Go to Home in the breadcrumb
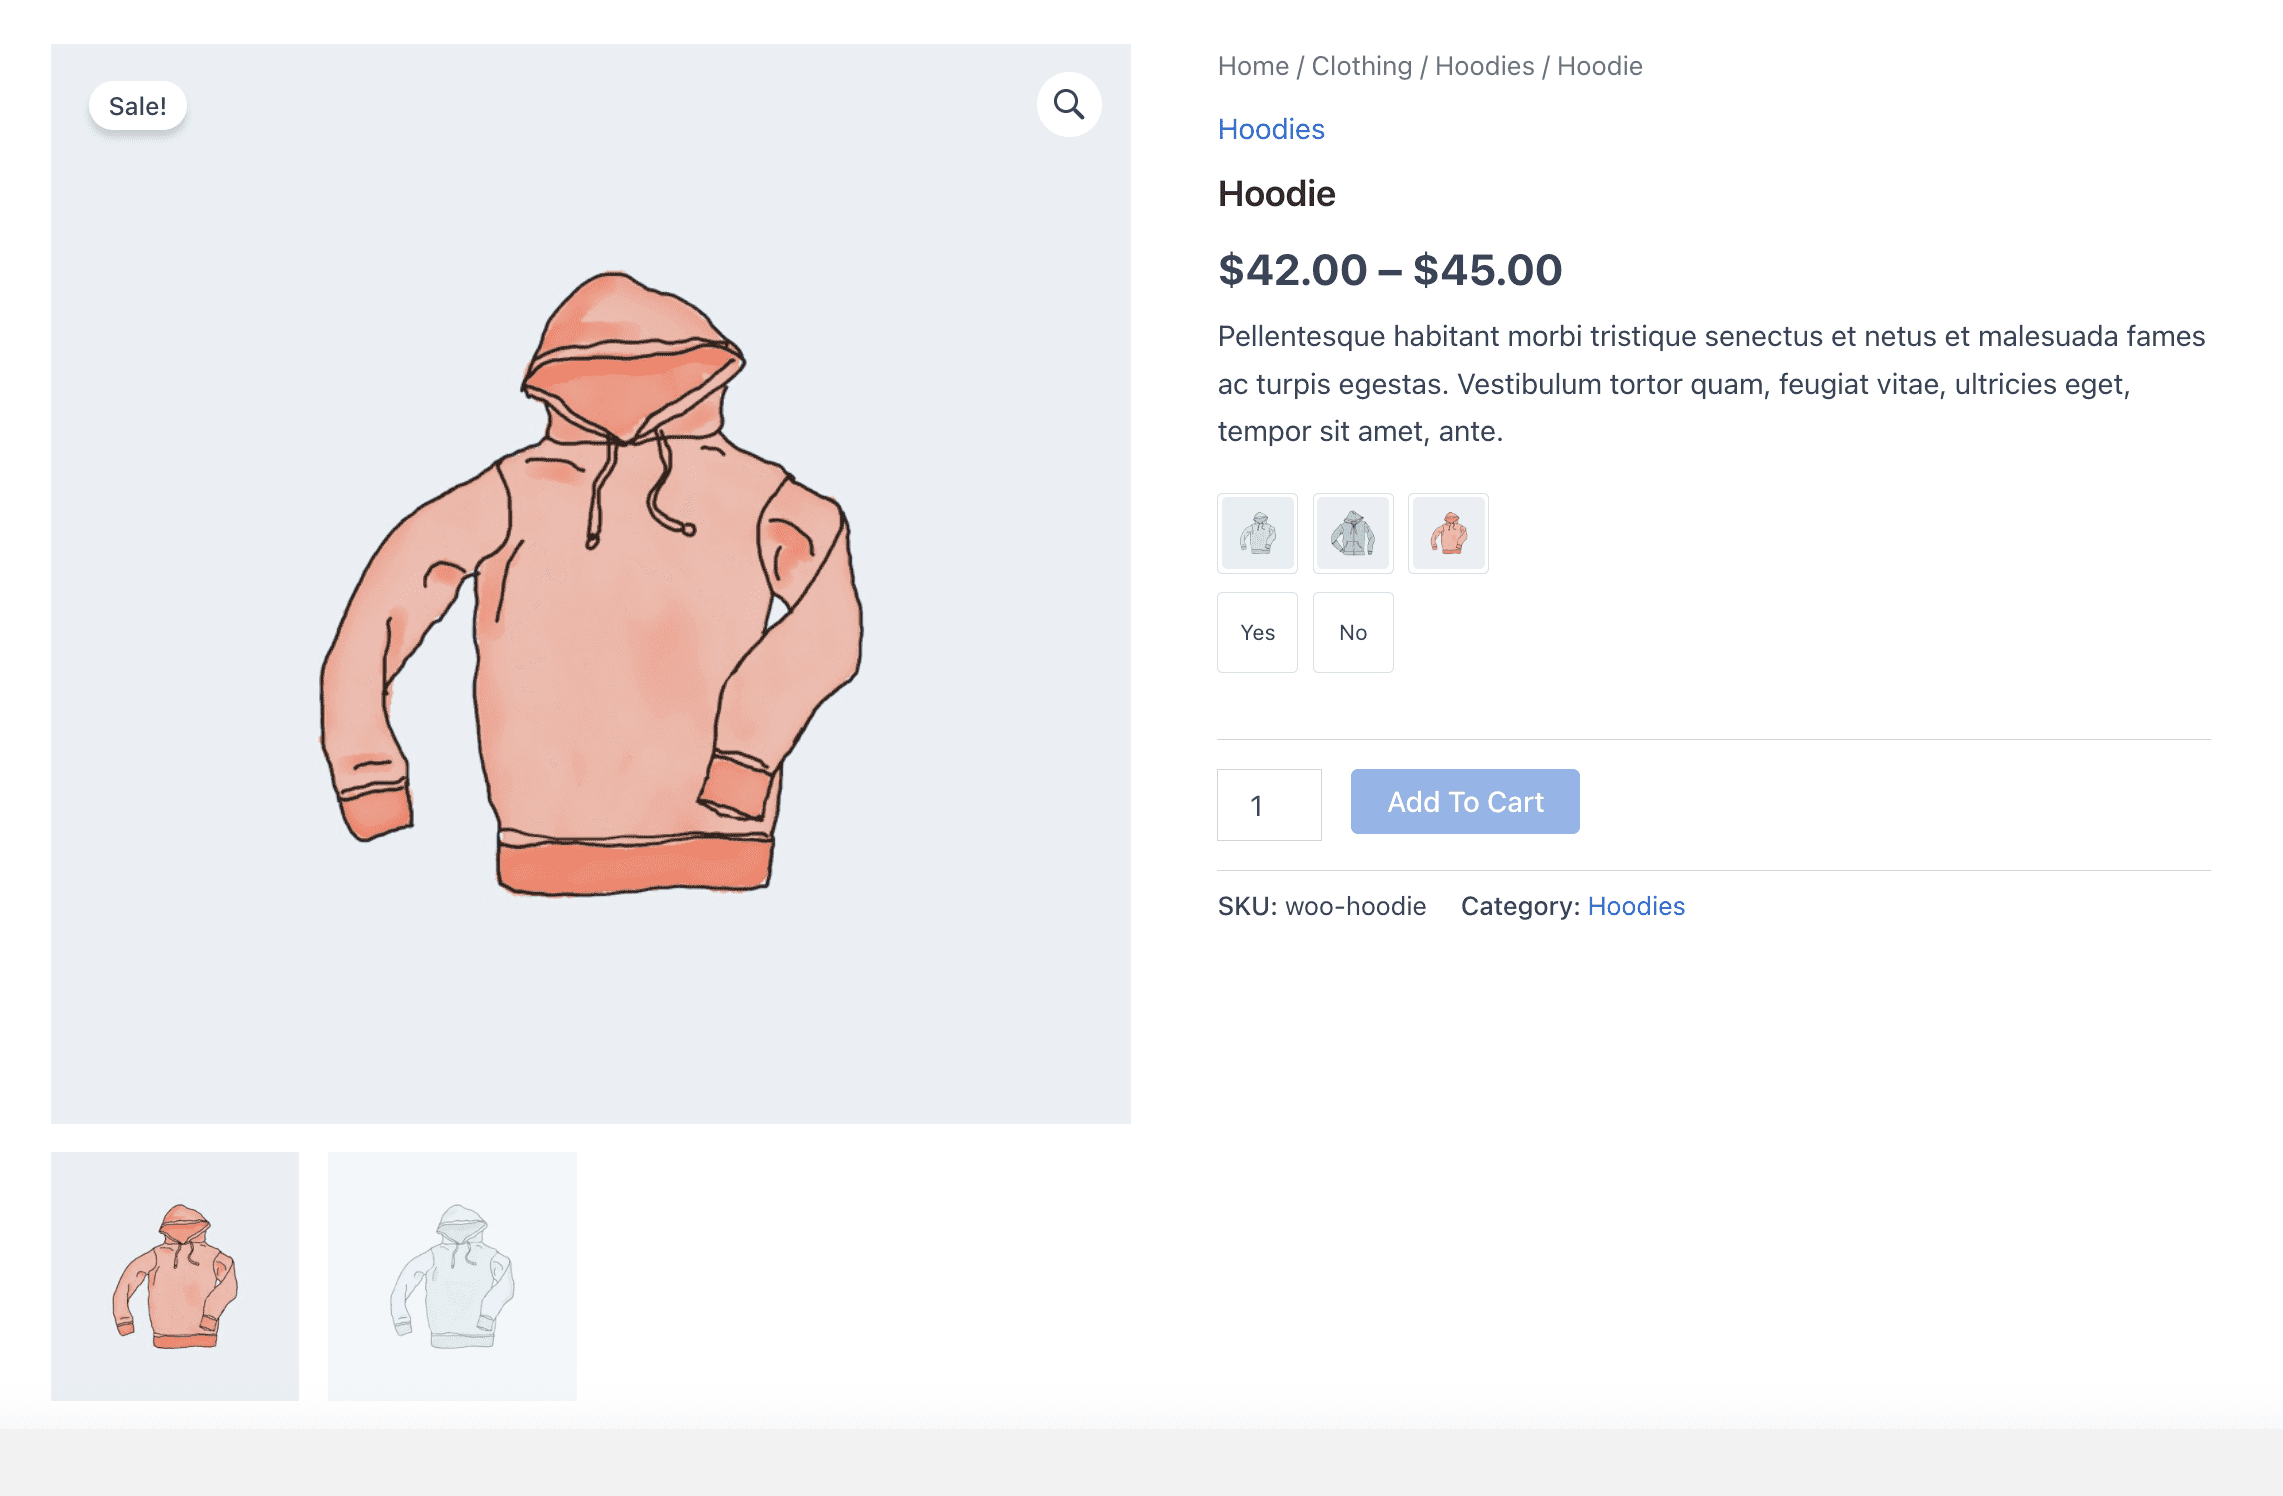Image resolution: width=2283 pixels, height=1496 pixels. 1253,66
